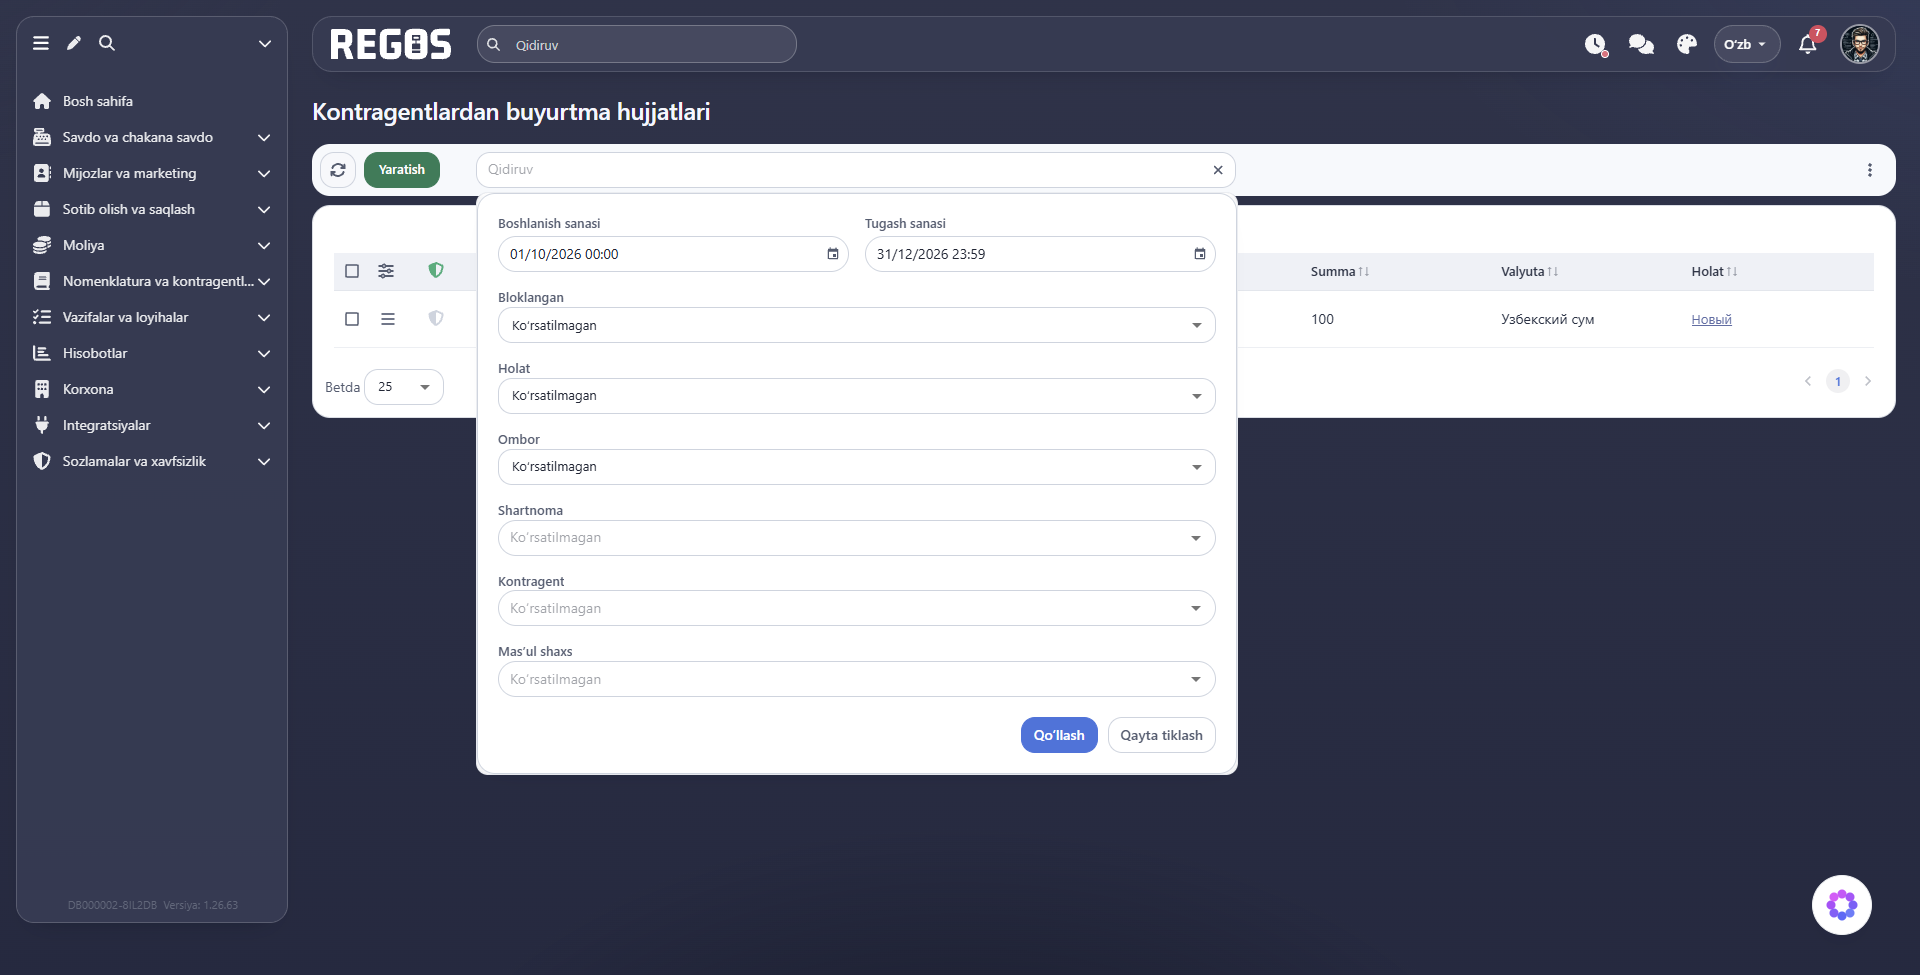Open the Kontragent dropdown
Viewport: 1920px width, 975px height.
tap(857, 608)
